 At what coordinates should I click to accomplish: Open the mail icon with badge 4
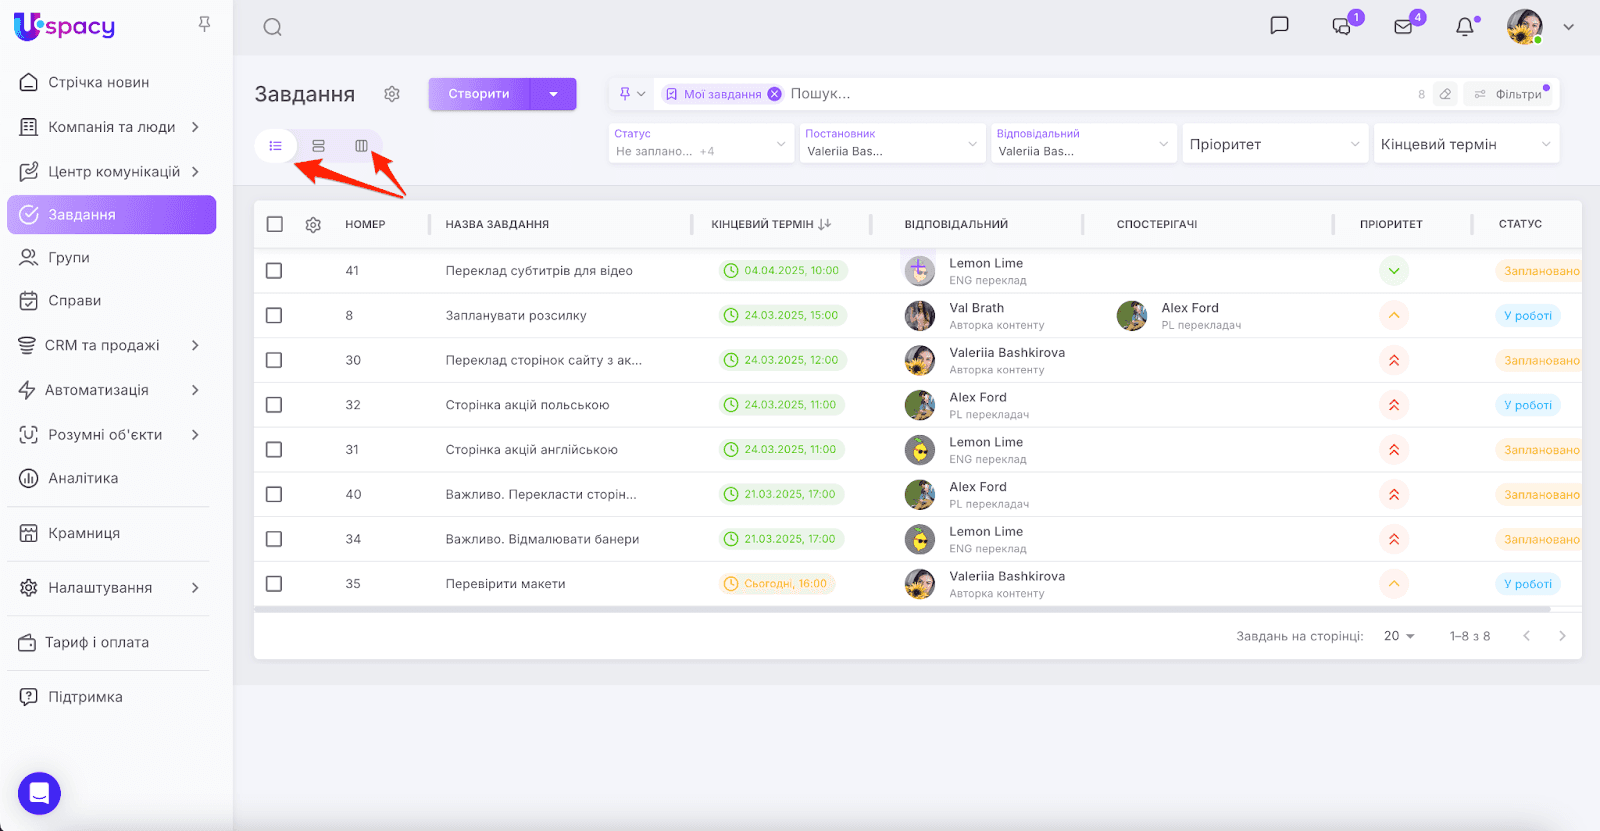click(1403, 27)
